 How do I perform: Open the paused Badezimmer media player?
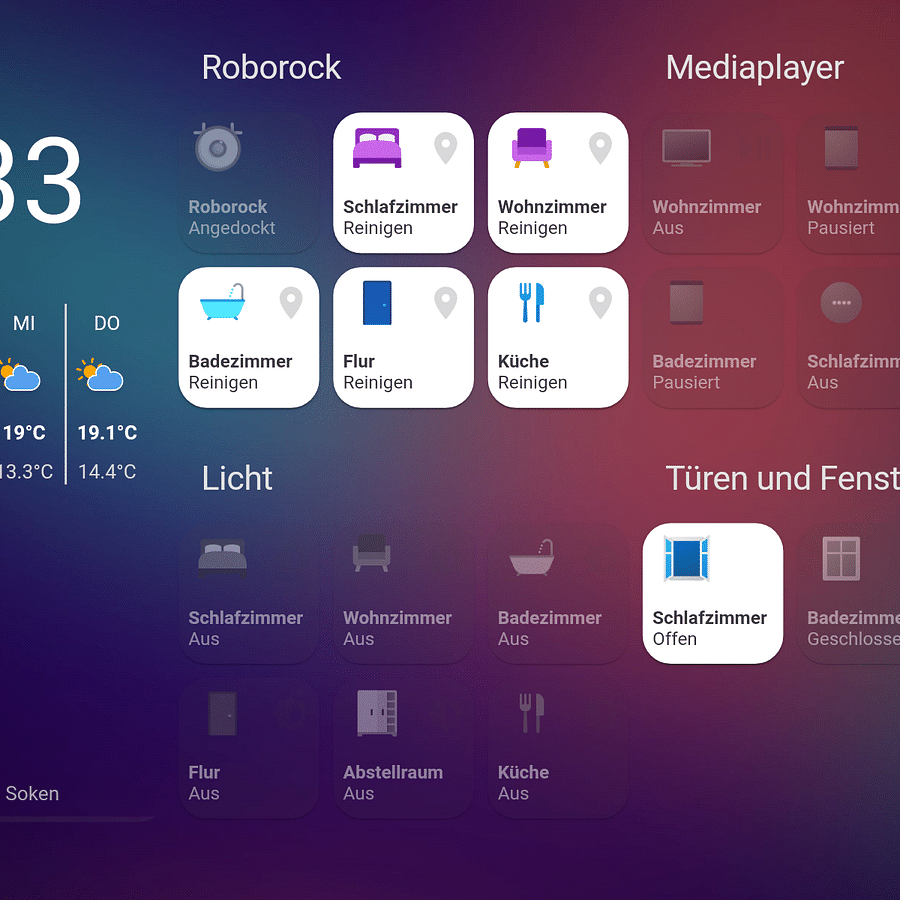[x=712, y=337]
